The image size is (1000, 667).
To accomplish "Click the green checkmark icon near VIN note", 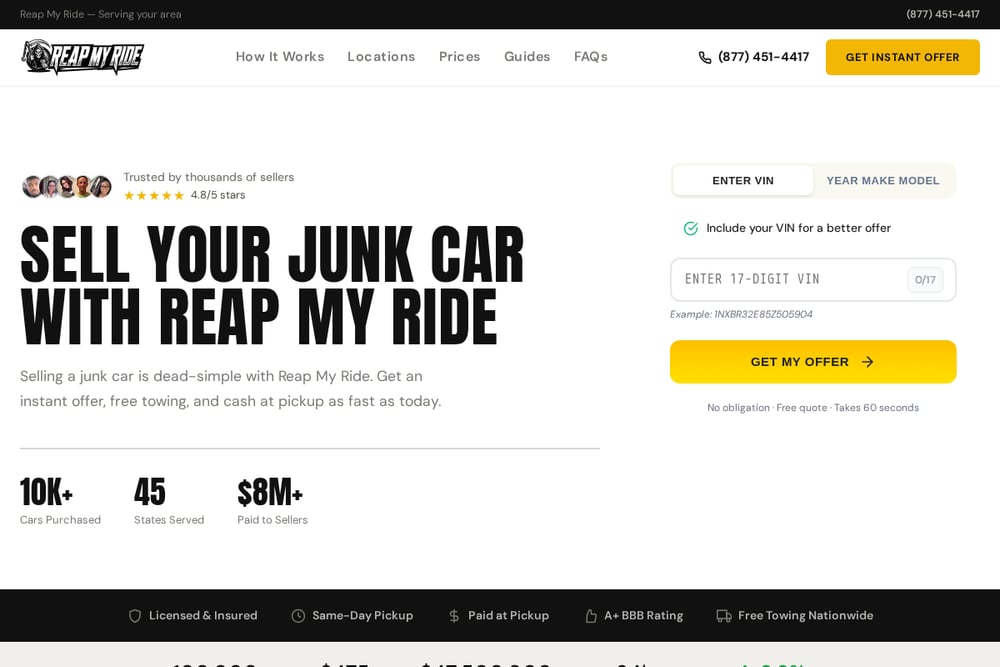I will (x=691, y=228).
